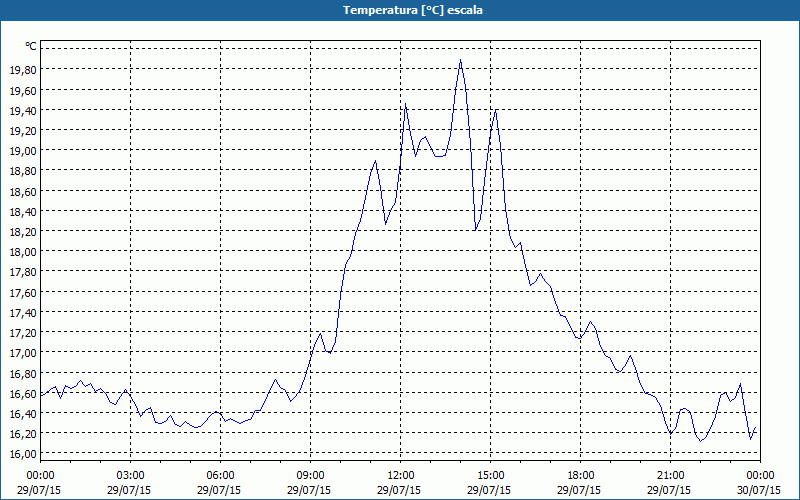Click the 18:00 29/07/15 time label
This screenshot has width=800, height=500.
click(580, 483)
